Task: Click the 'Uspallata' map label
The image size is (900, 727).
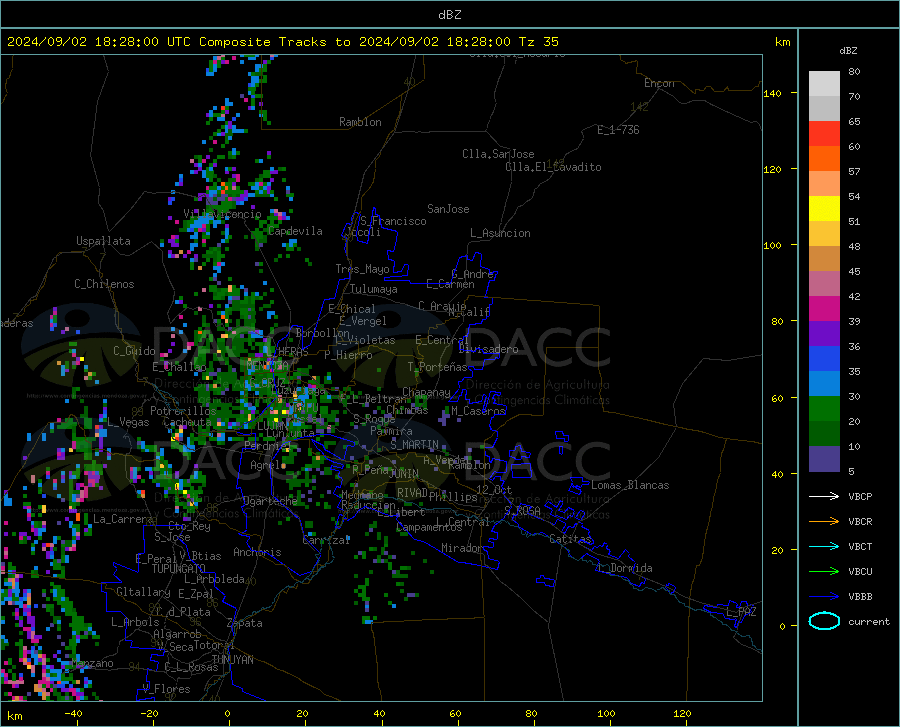Action: point(103,241)
